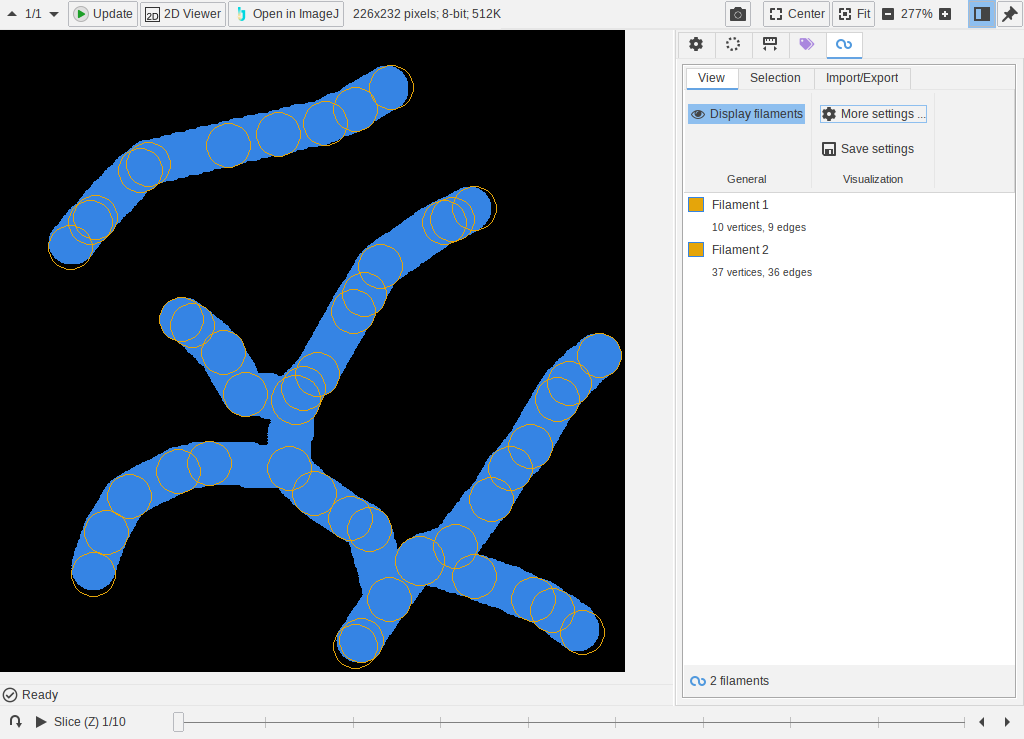Screen dimensions: 1024x739
Task: Toggle the slice loop playback icon
Action: pos(15,721)
